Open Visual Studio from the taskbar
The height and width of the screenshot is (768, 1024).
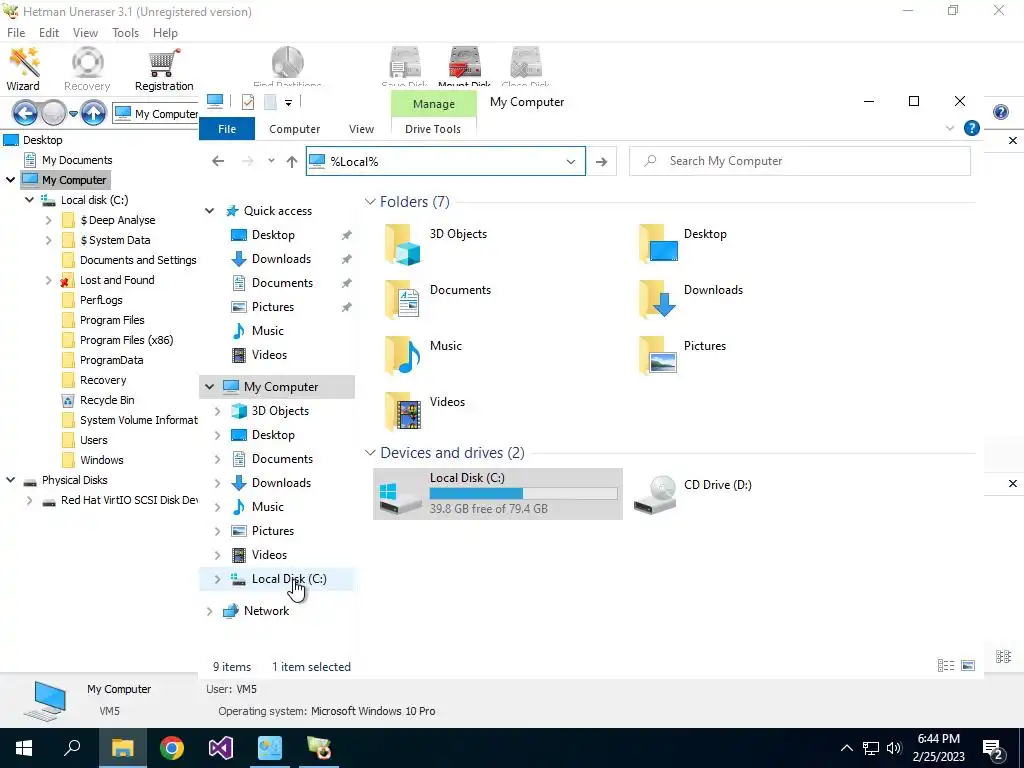(221, 748)
